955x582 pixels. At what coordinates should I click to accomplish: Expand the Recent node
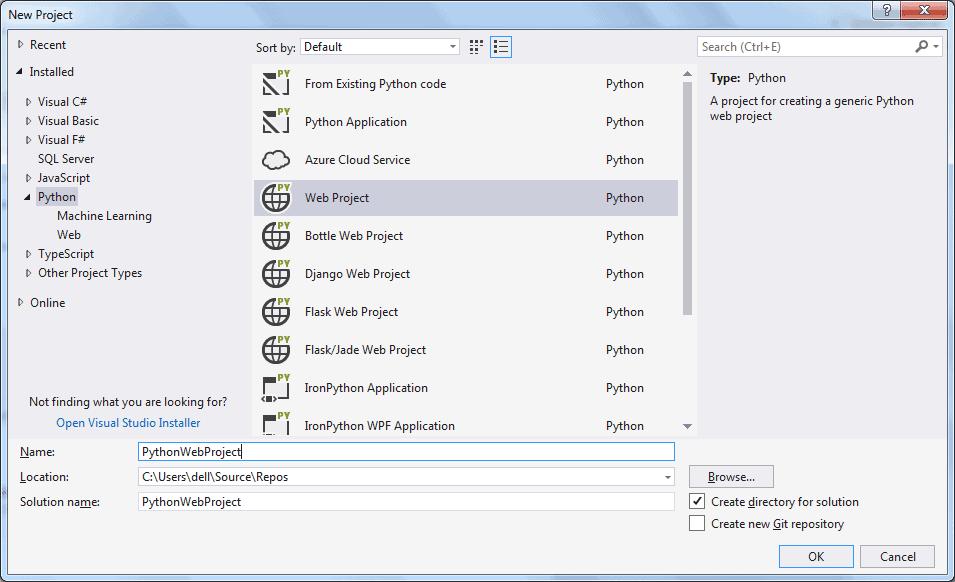20,44
